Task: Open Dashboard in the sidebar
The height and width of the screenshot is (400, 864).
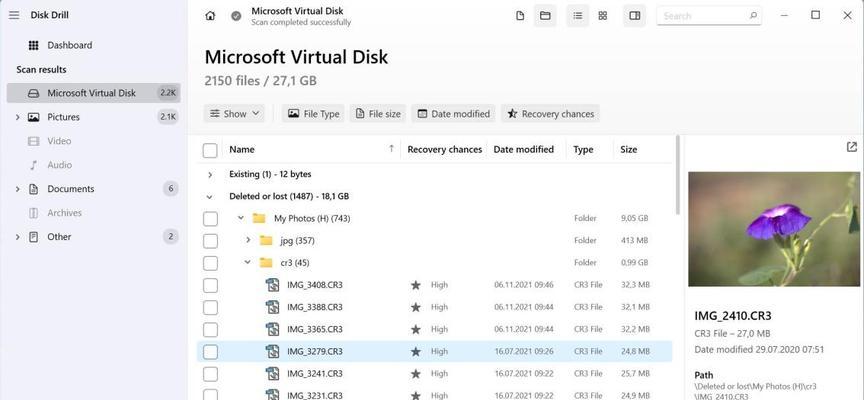Action: (x=70, y=45)
